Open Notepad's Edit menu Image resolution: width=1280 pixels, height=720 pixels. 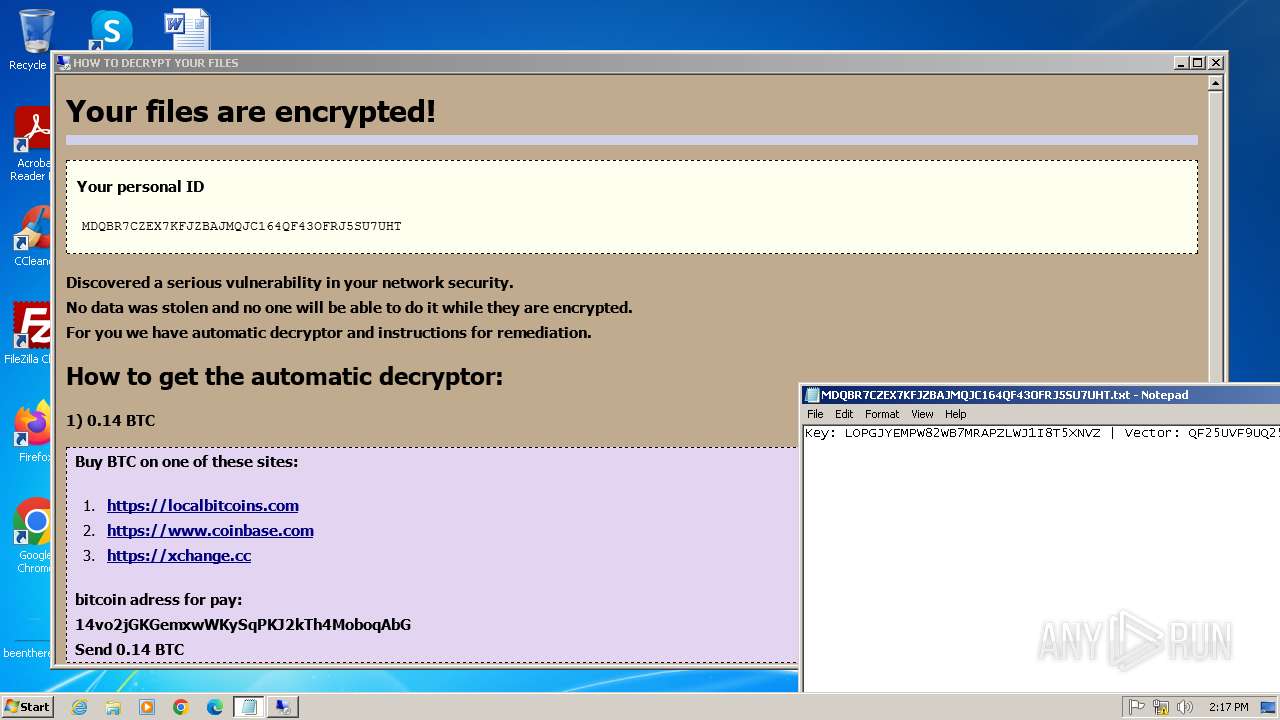point(844,414)
